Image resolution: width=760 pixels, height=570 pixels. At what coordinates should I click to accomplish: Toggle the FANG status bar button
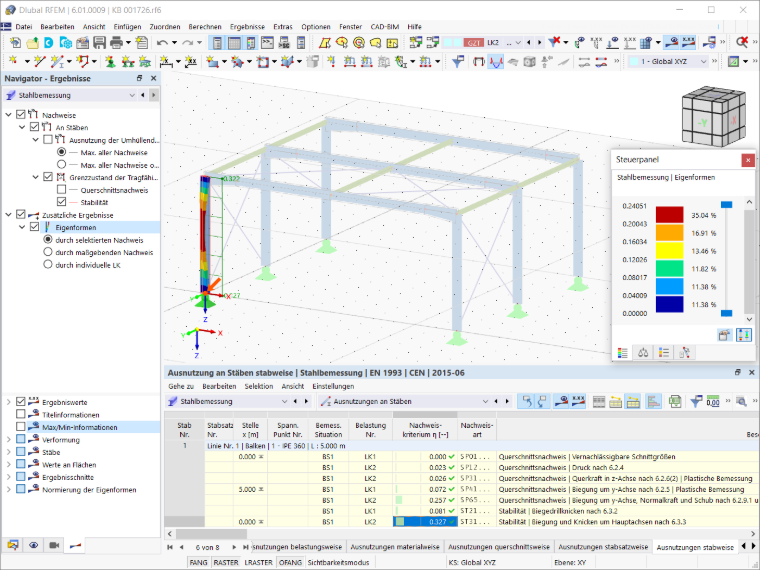pyautogui.click(x=198, y=562)
